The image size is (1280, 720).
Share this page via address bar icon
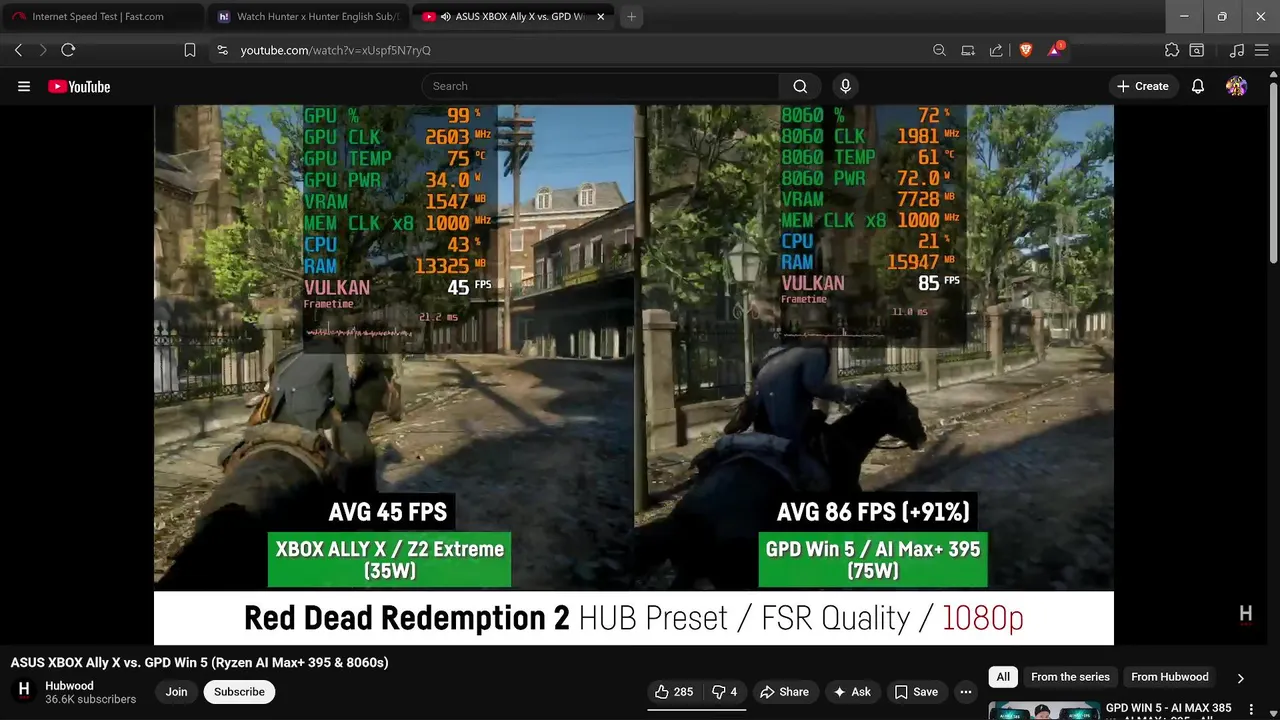996,50
